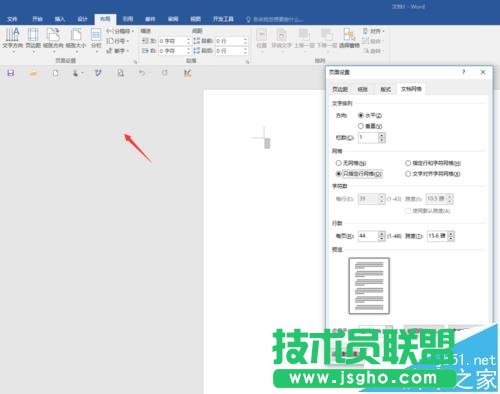The width and height of the screenshot is (500, 394).
Task: Decrease the 栏数 columns stepper value
Action: pos(382,140)
